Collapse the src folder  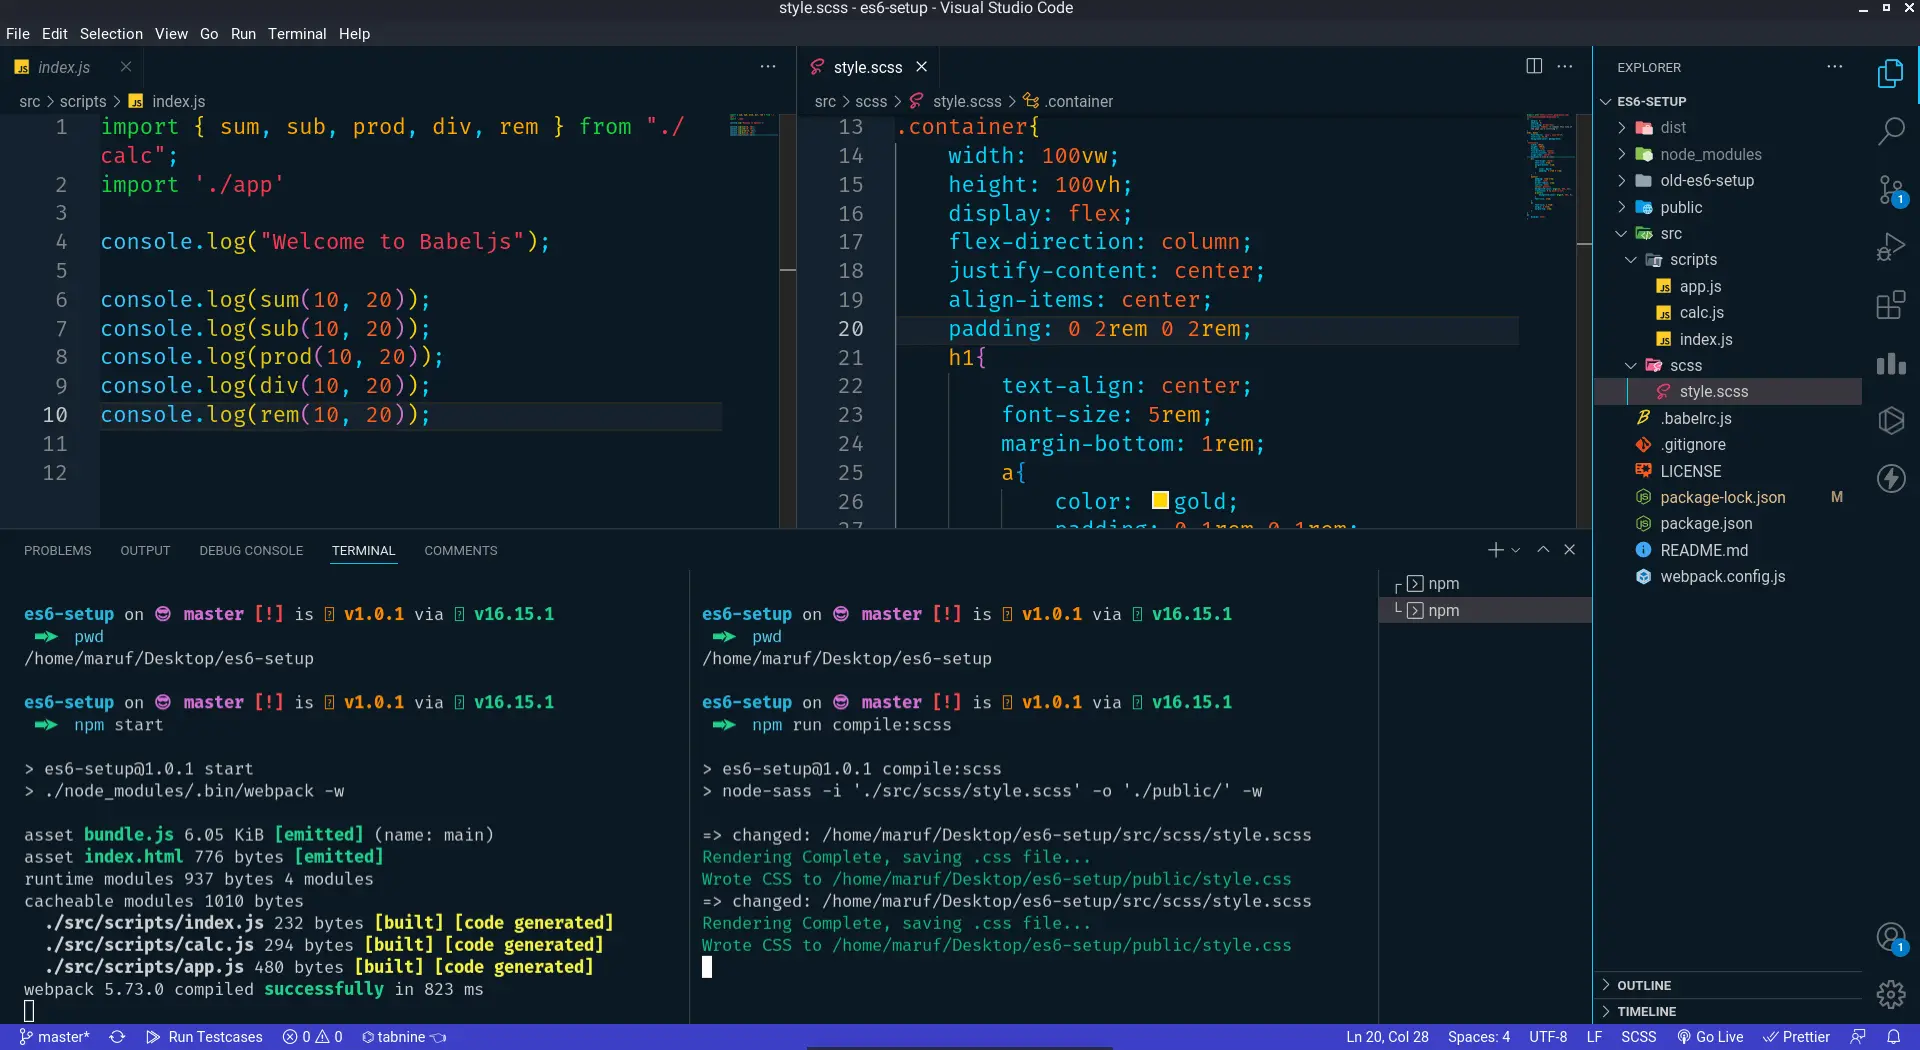tap(1622, 234)
